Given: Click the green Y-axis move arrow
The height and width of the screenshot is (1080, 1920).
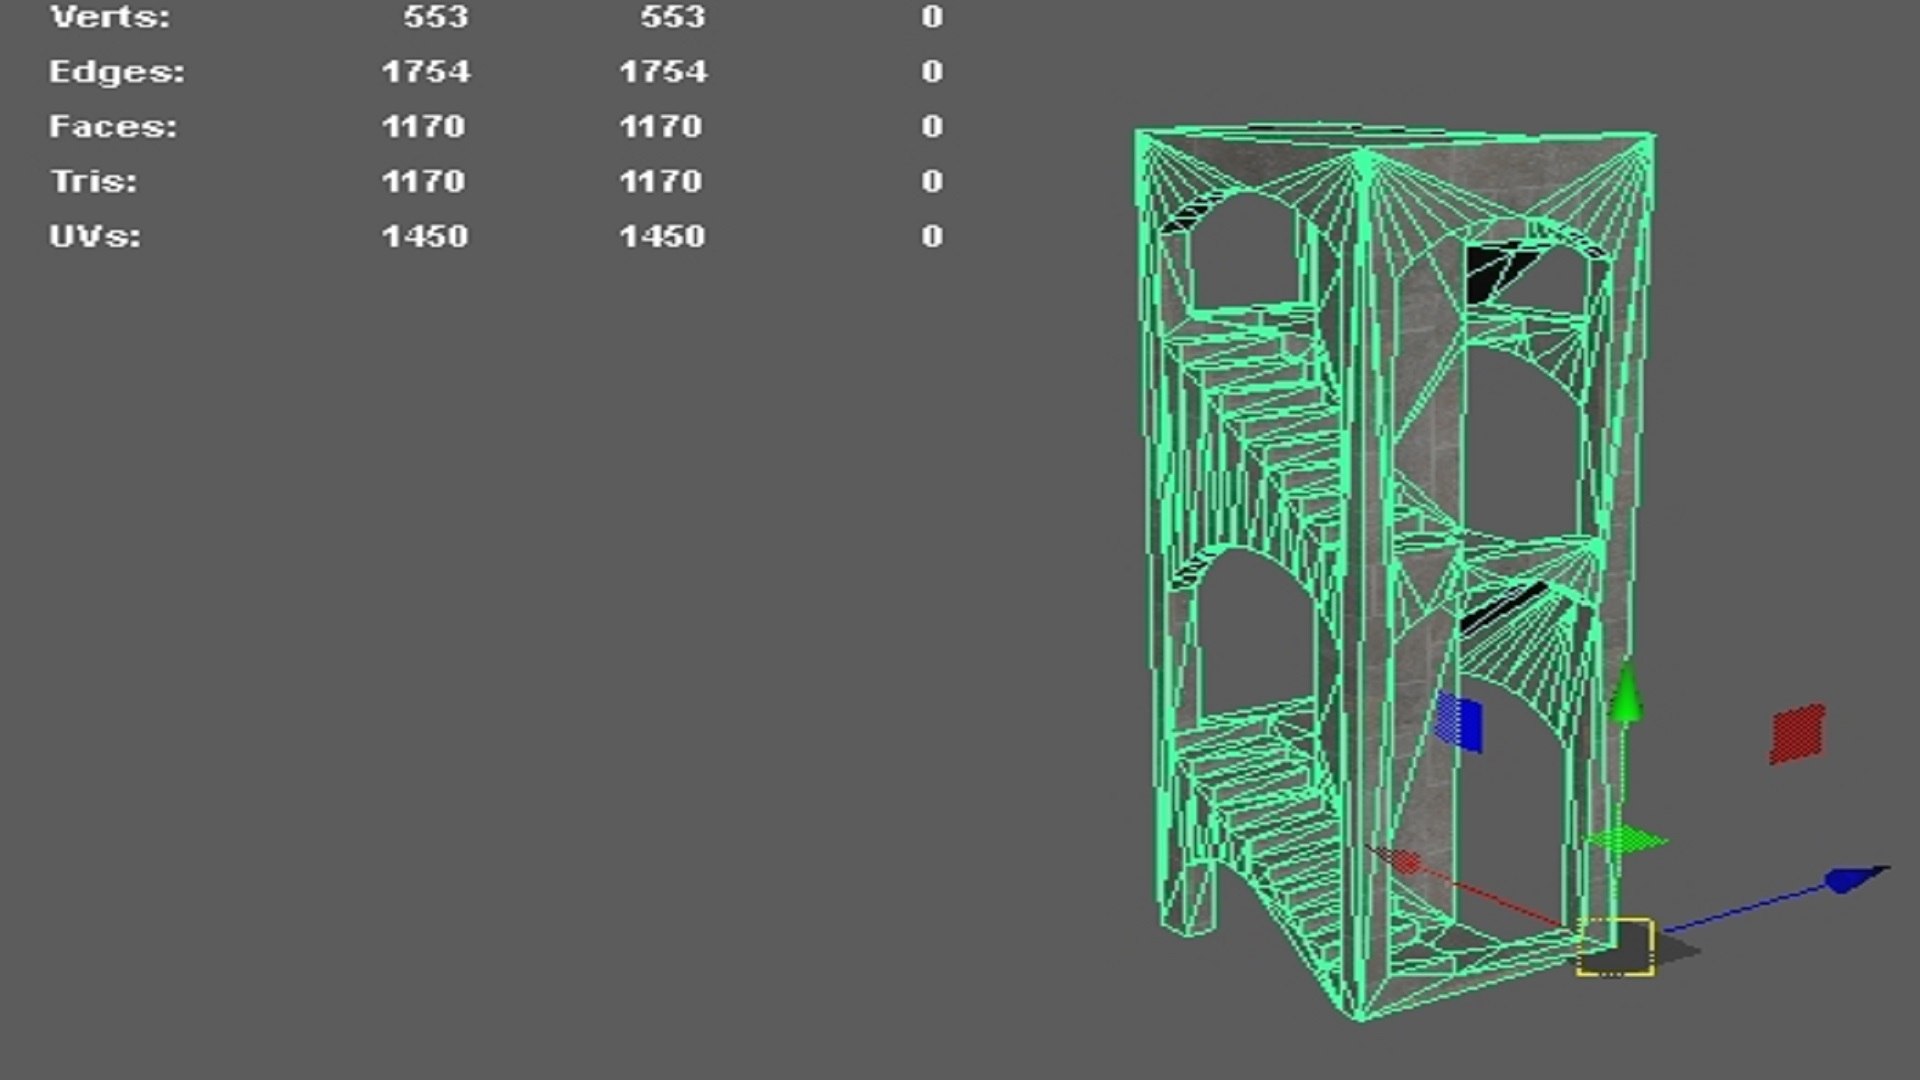Looking at the screenshot, I should click(1627, 692).
